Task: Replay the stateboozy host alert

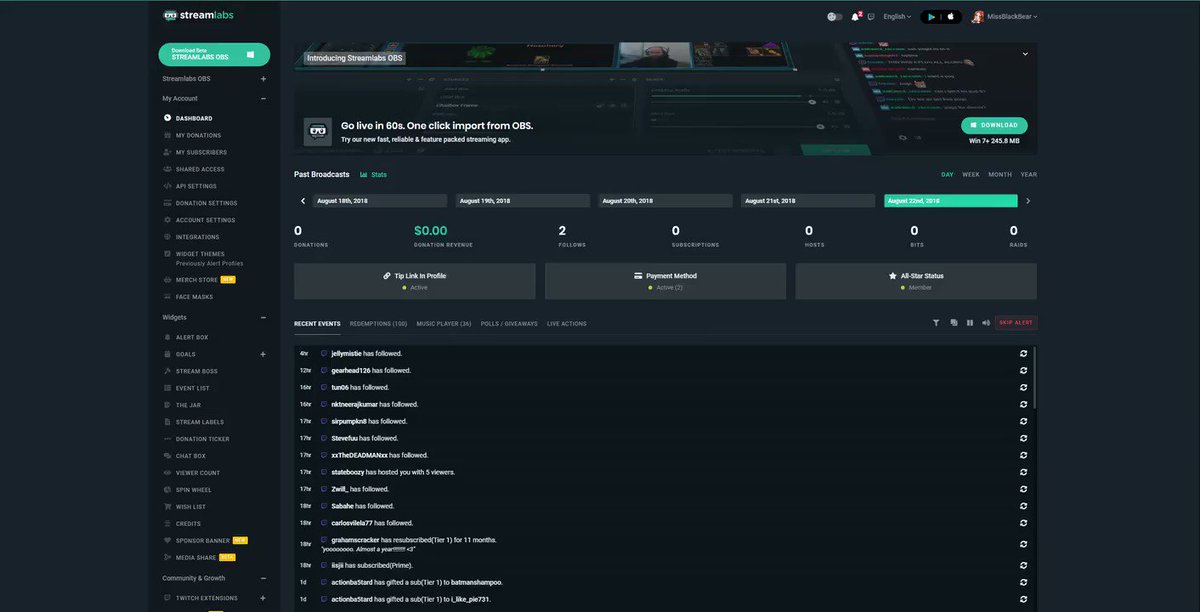Action: point(1023,472)
